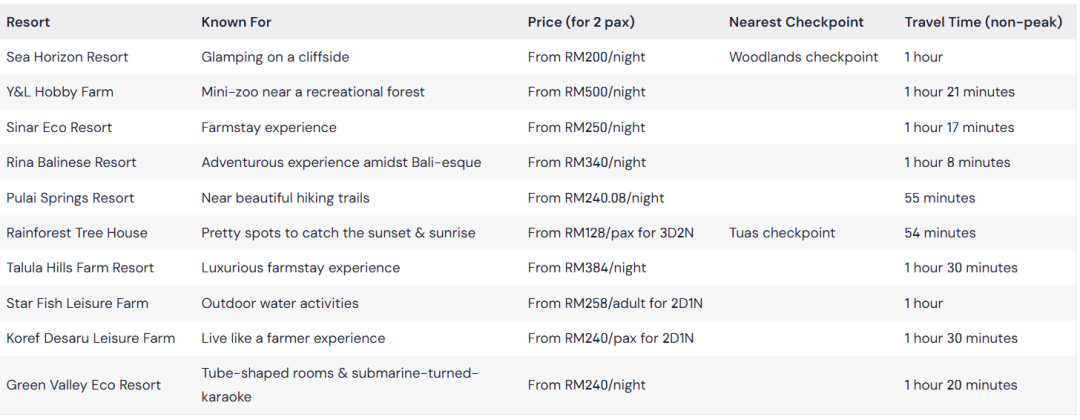Click the Woodlands checkpoint cell

click(804, 57)
